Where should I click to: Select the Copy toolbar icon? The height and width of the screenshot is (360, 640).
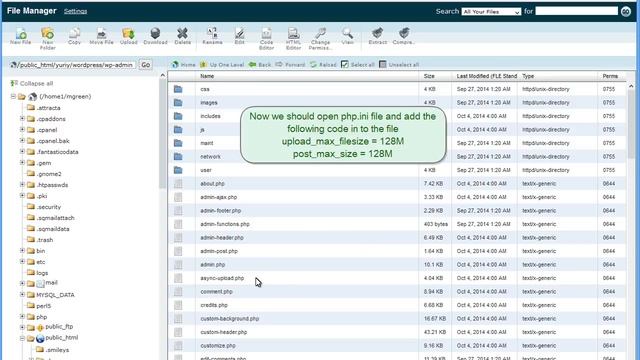pos(74,36)
